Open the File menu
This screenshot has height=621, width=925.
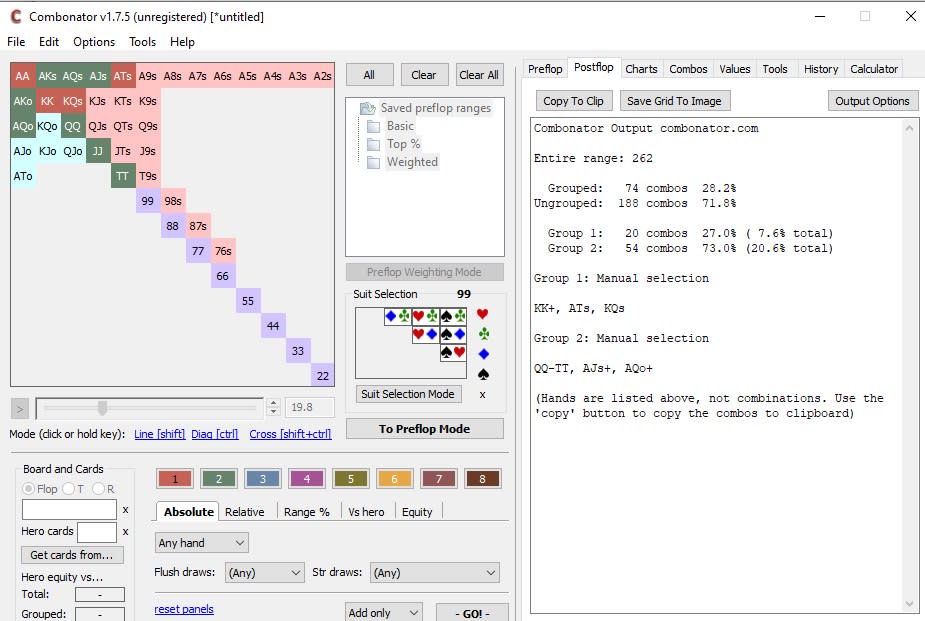point(16,42)
